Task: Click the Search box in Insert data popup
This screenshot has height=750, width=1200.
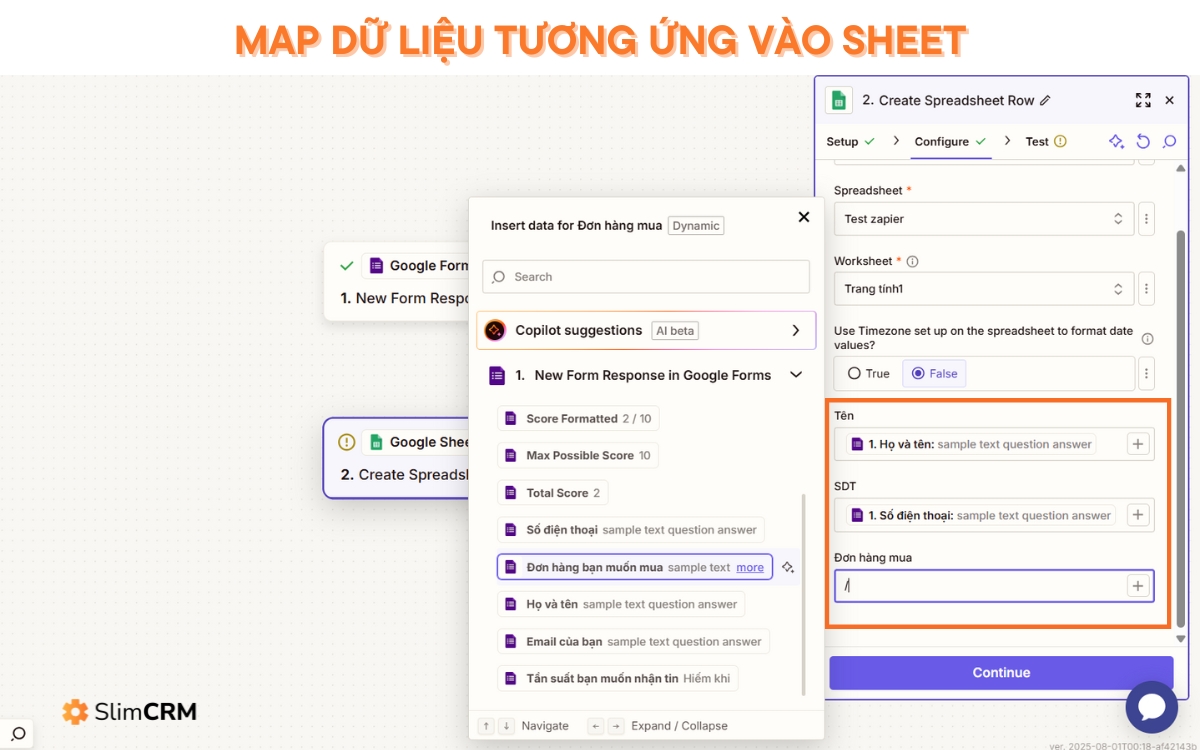Action: [646, 277]
